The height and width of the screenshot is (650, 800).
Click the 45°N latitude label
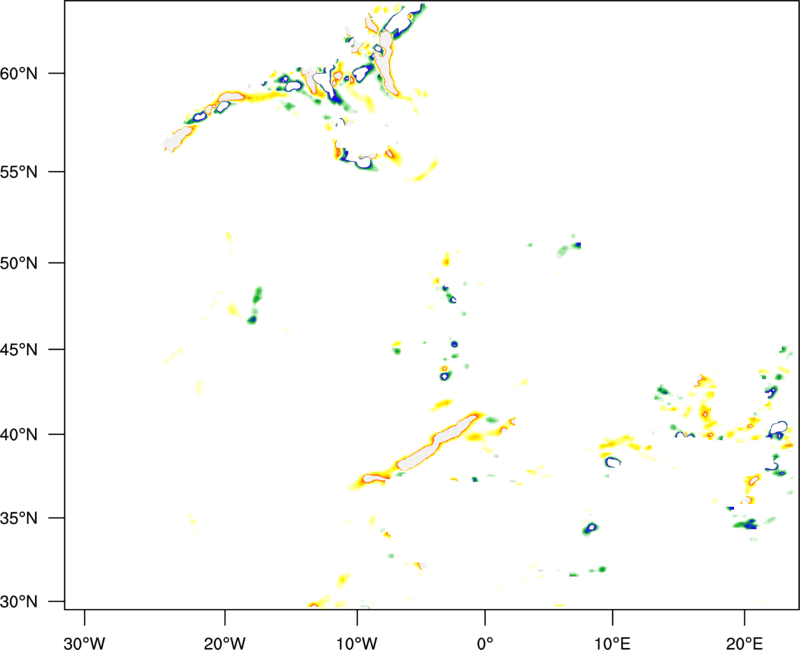click(x=19, y=350)
